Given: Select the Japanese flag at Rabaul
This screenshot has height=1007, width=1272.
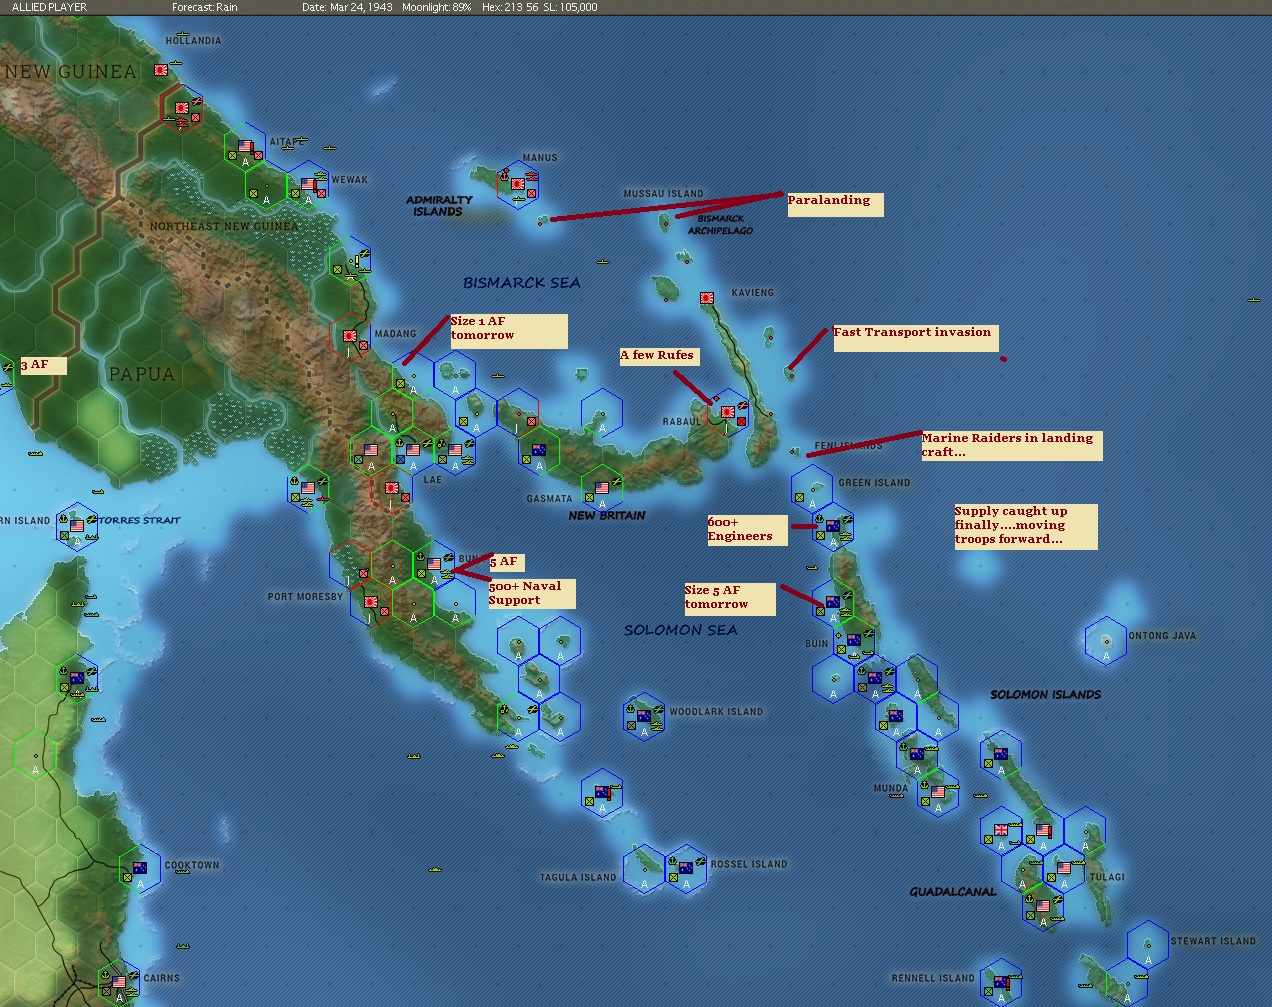Looking at the screenshot, I should coord(728,411).
